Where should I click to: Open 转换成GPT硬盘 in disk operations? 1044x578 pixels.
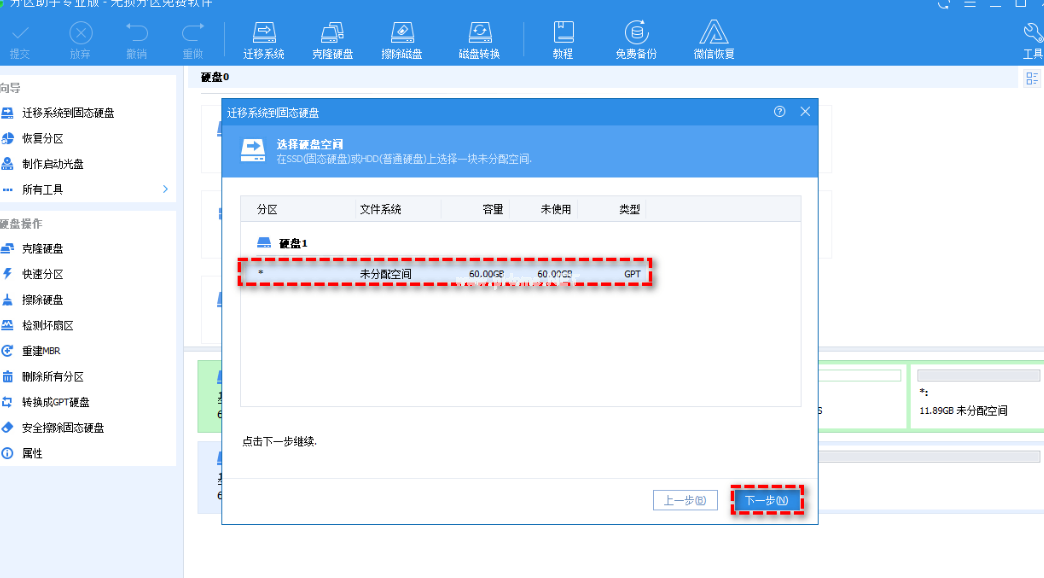[x=56, y=402]
